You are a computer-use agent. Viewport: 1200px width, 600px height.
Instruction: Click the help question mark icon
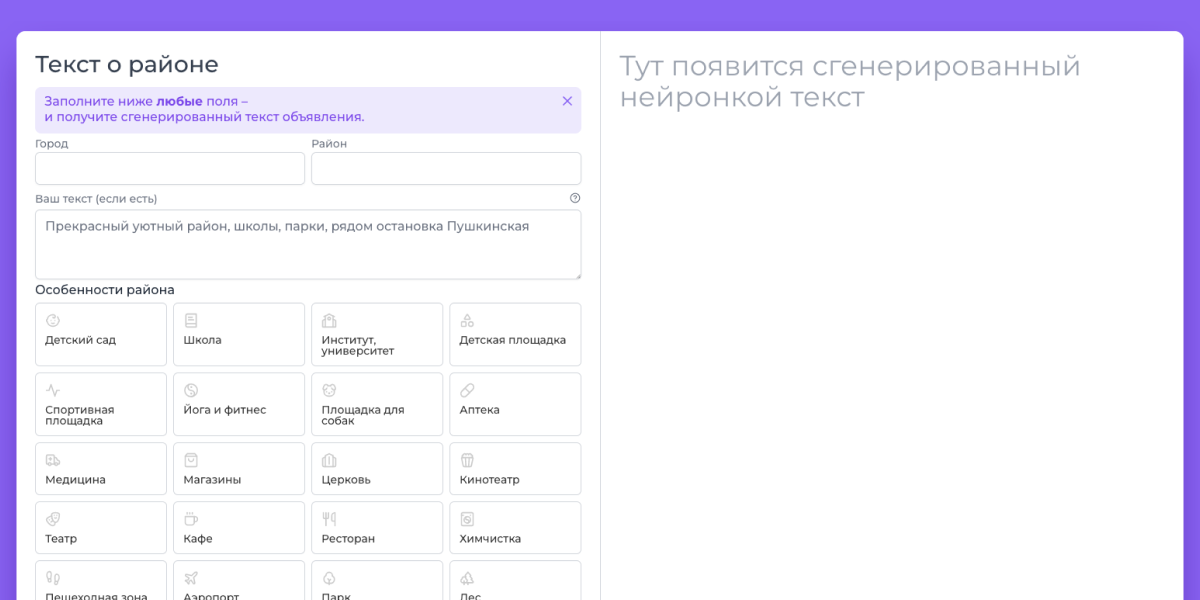575,198
